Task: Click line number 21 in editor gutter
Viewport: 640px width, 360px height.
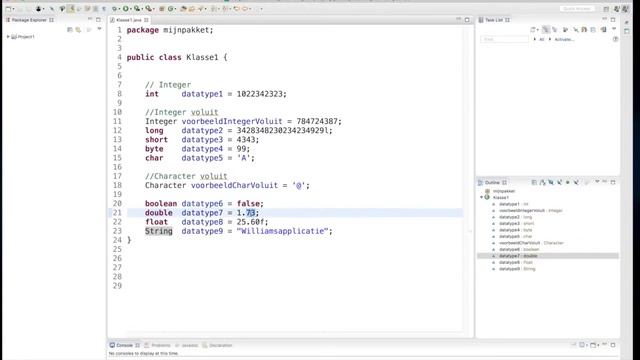Action: (x=117, y=213)
